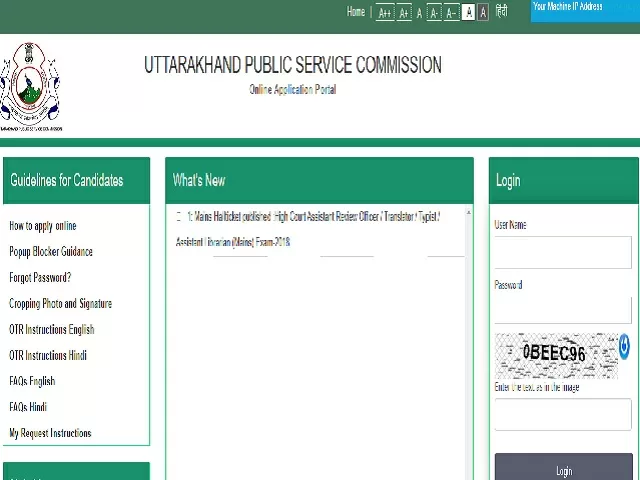Click the Uttarakhand Public Service Commission emblem logo
Viewport: 640px width, 480px height.
(x=31, y=87)
